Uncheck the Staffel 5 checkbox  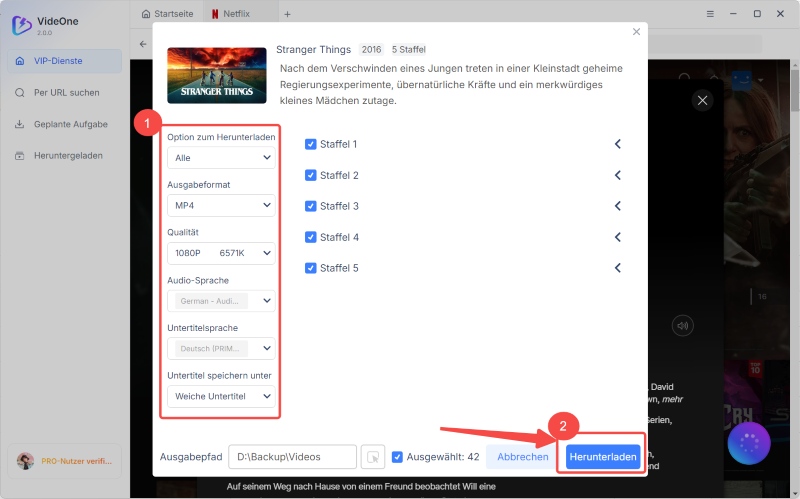(x=310, y=268)
